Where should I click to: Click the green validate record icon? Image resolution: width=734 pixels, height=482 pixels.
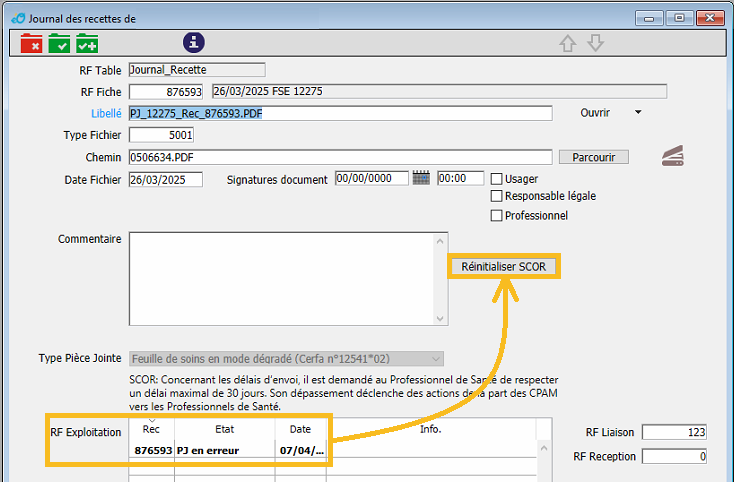pyautogui.click(x=59, y=43)
